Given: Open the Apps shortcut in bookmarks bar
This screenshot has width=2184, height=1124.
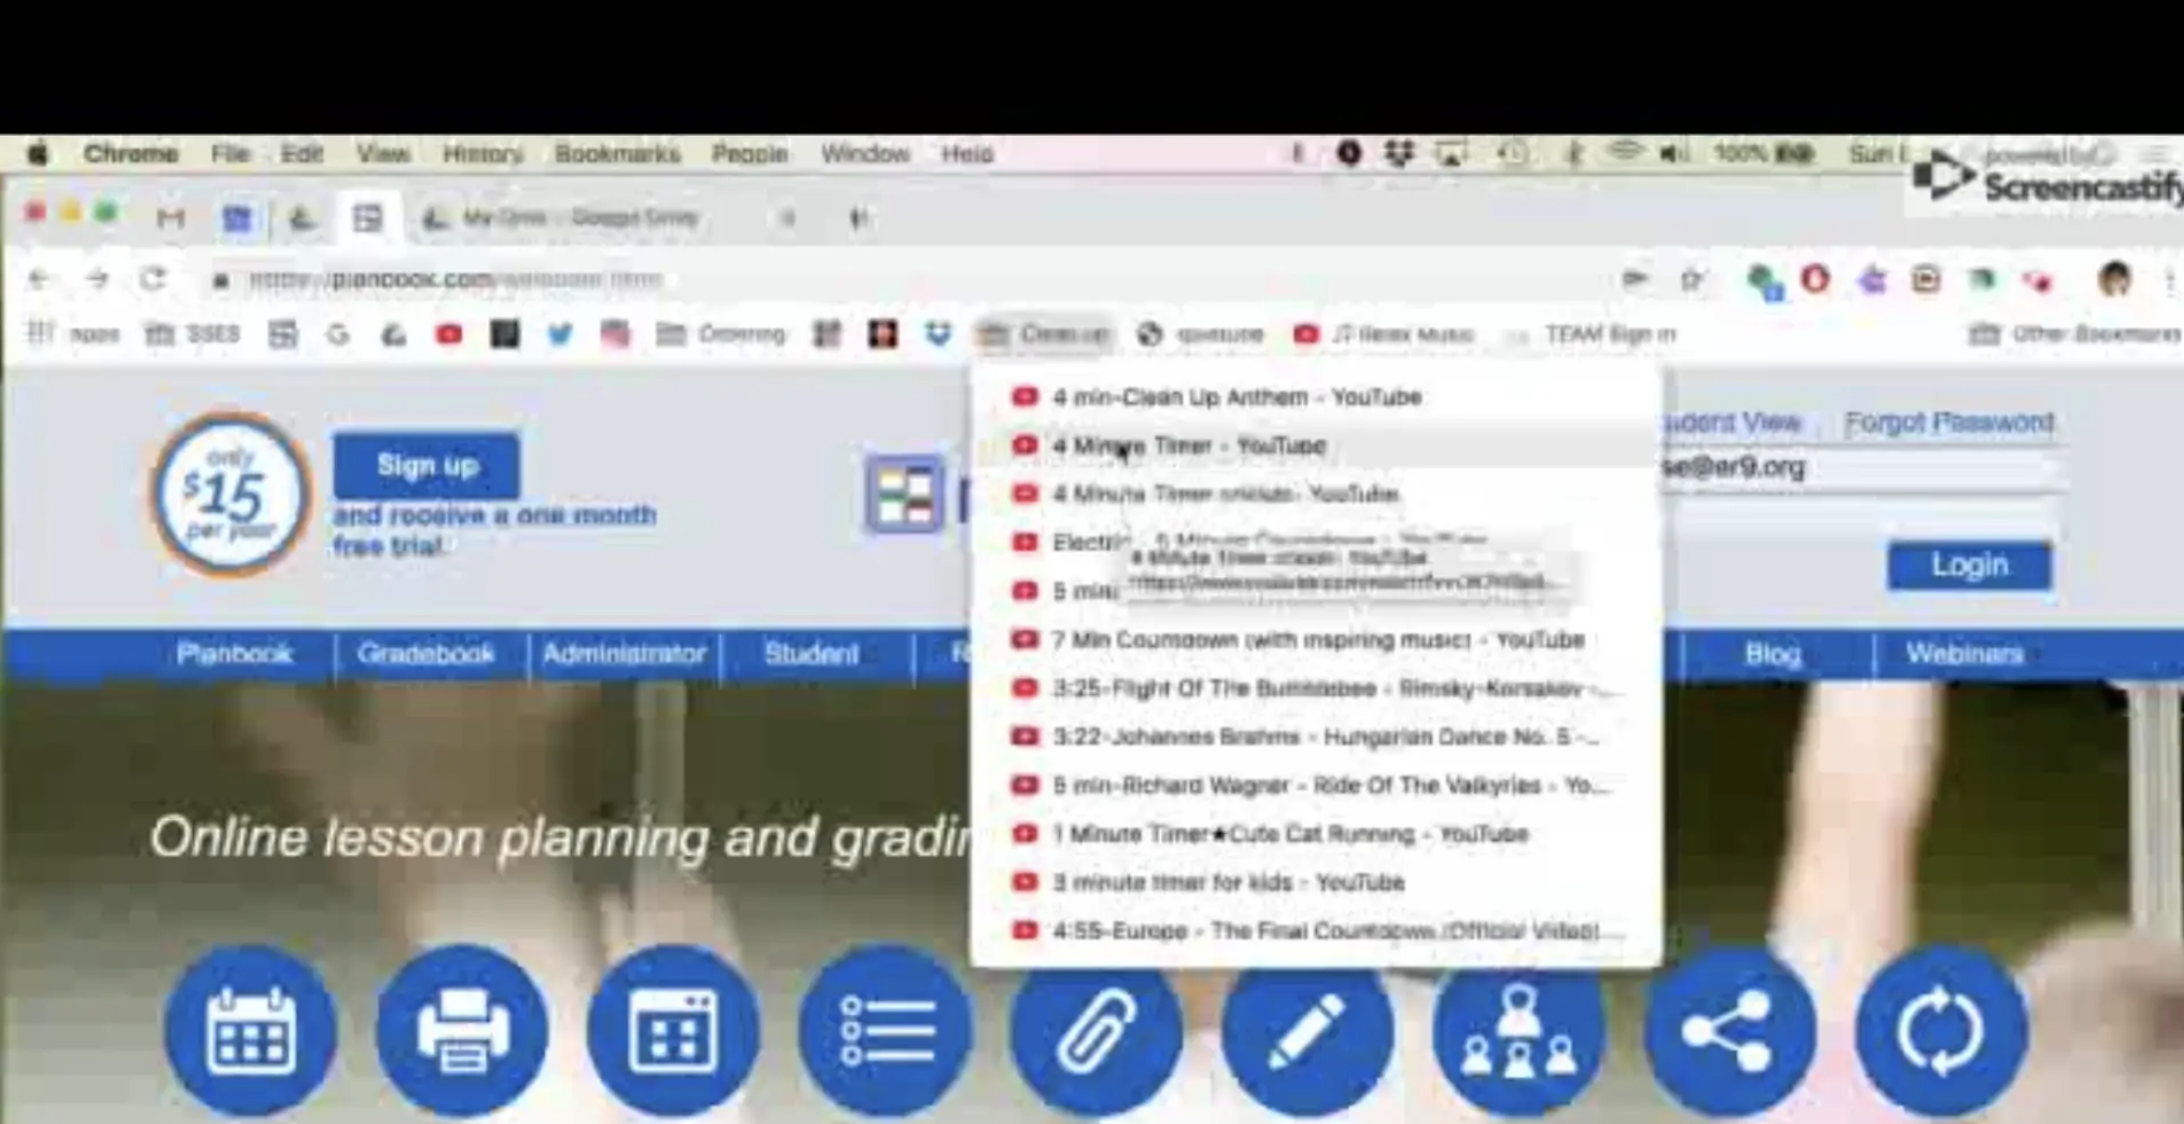Looking at the screenshot, I should click(74, 334).
